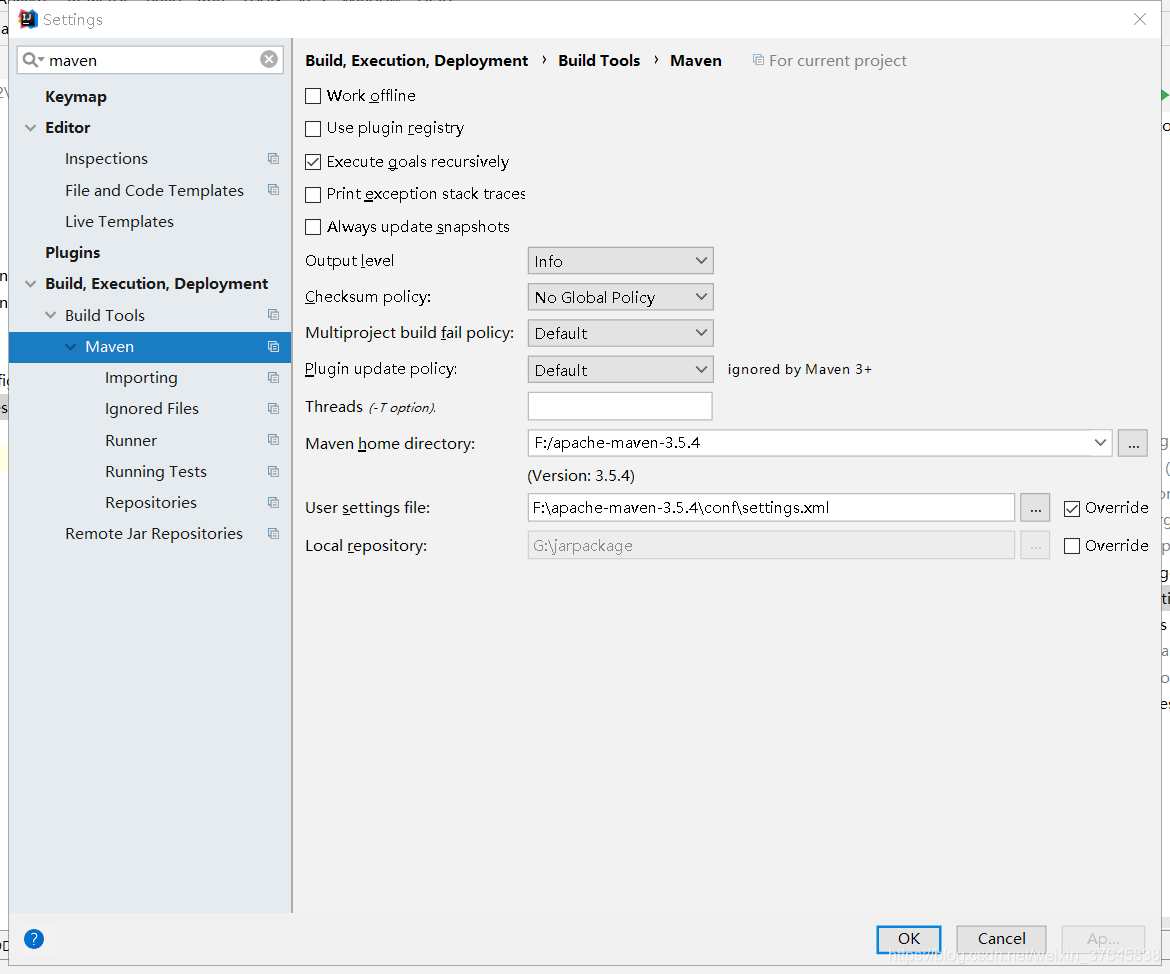Toggle Override for Local repository
Image resolution: width=1170 pixels, height=974 pixels.
(x=1072, y=546)
